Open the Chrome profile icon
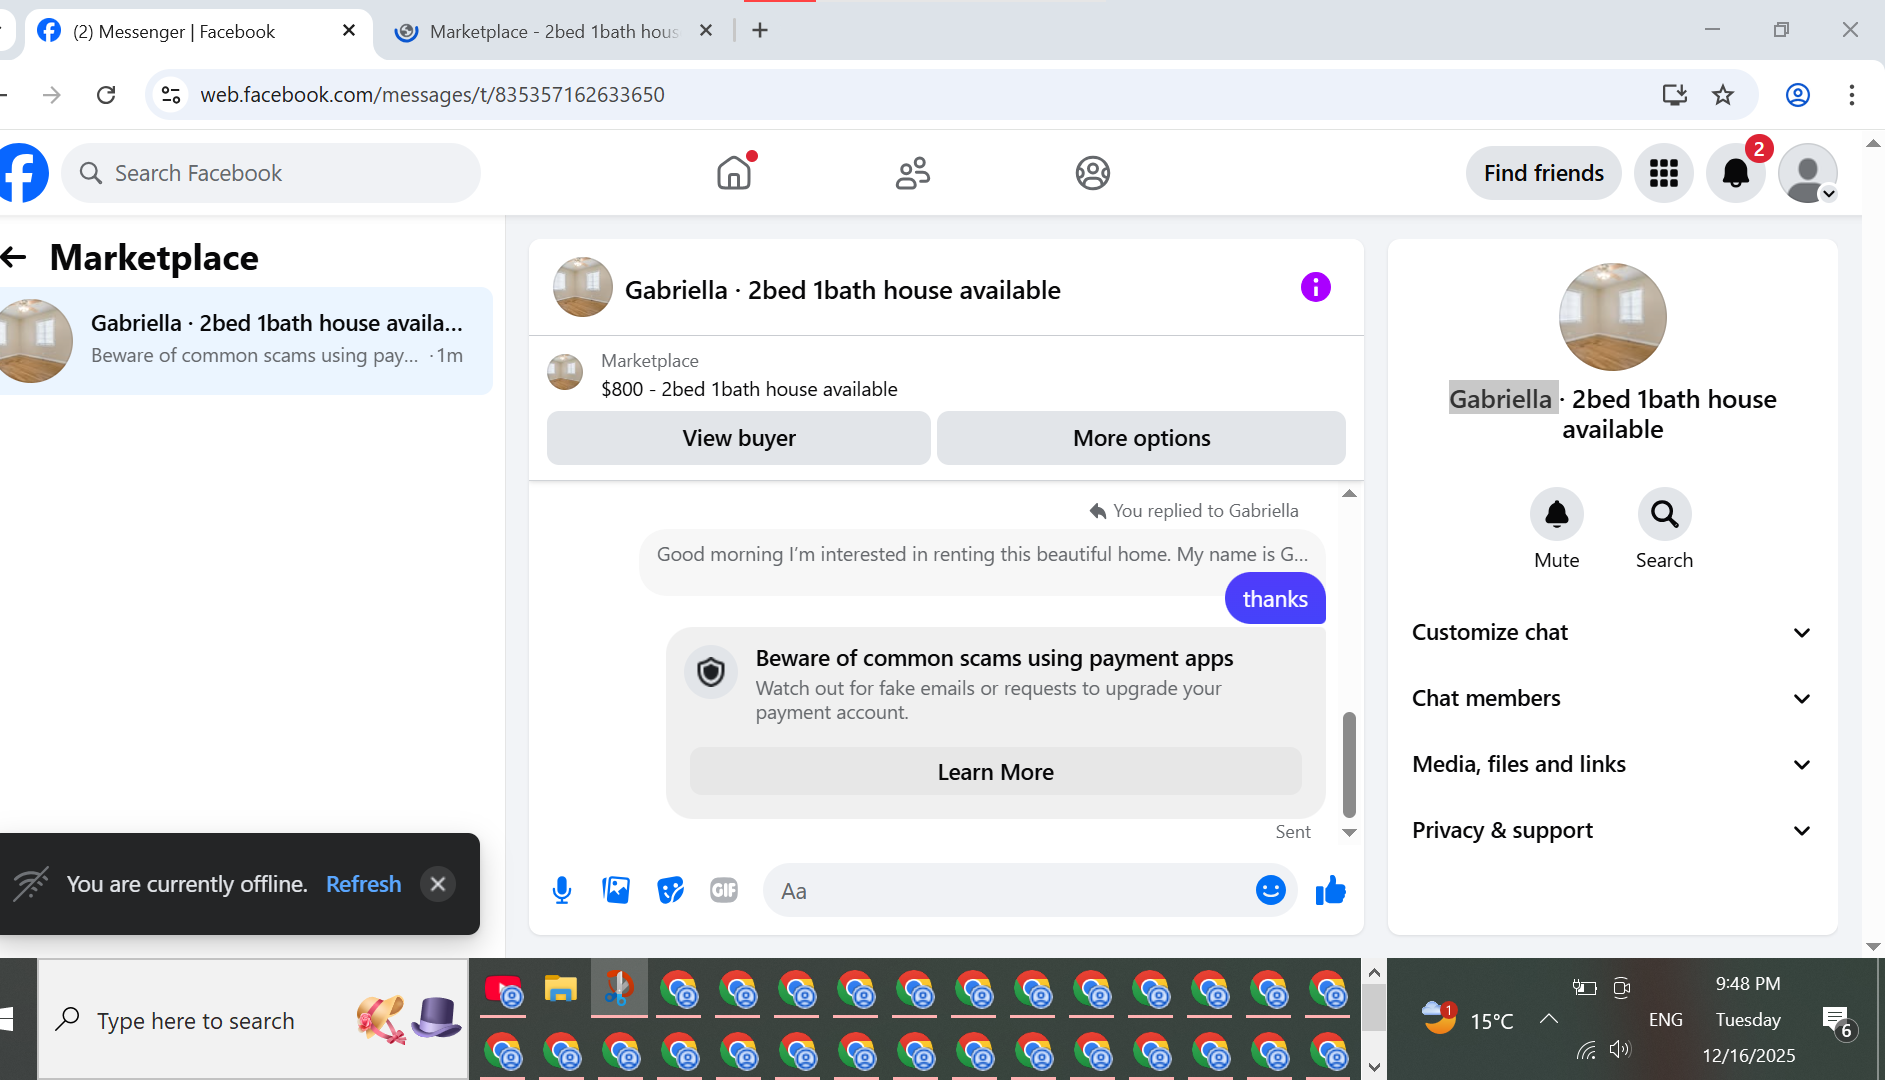The height and width of the screenshot is (1080, 1885). coord(1797,95)
